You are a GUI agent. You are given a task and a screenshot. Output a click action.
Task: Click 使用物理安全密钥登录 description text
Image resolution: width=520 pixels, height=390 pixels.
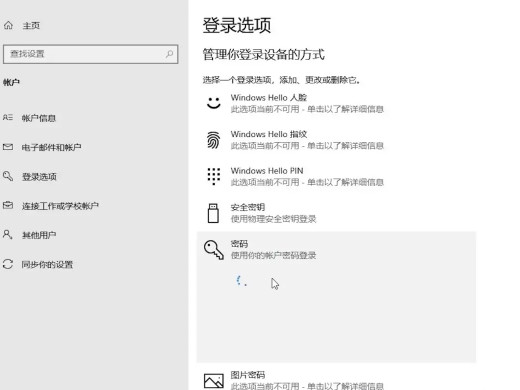pyautogui.click(x=273, y=219)
